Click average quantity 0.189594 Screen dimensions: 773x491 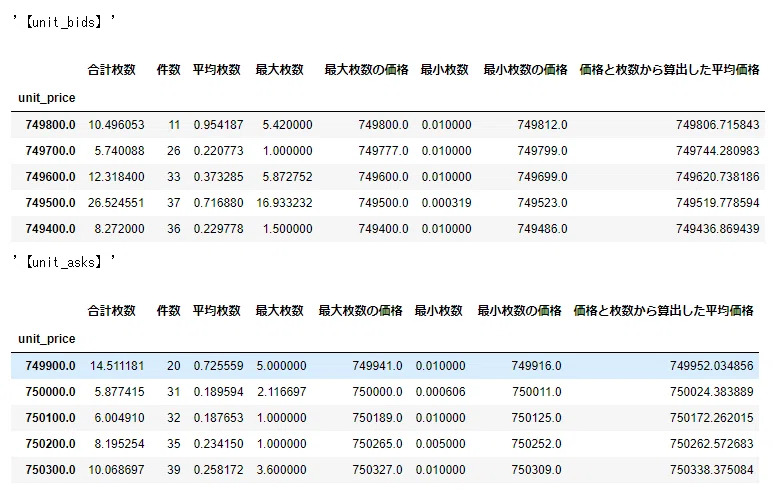[218, 392]
